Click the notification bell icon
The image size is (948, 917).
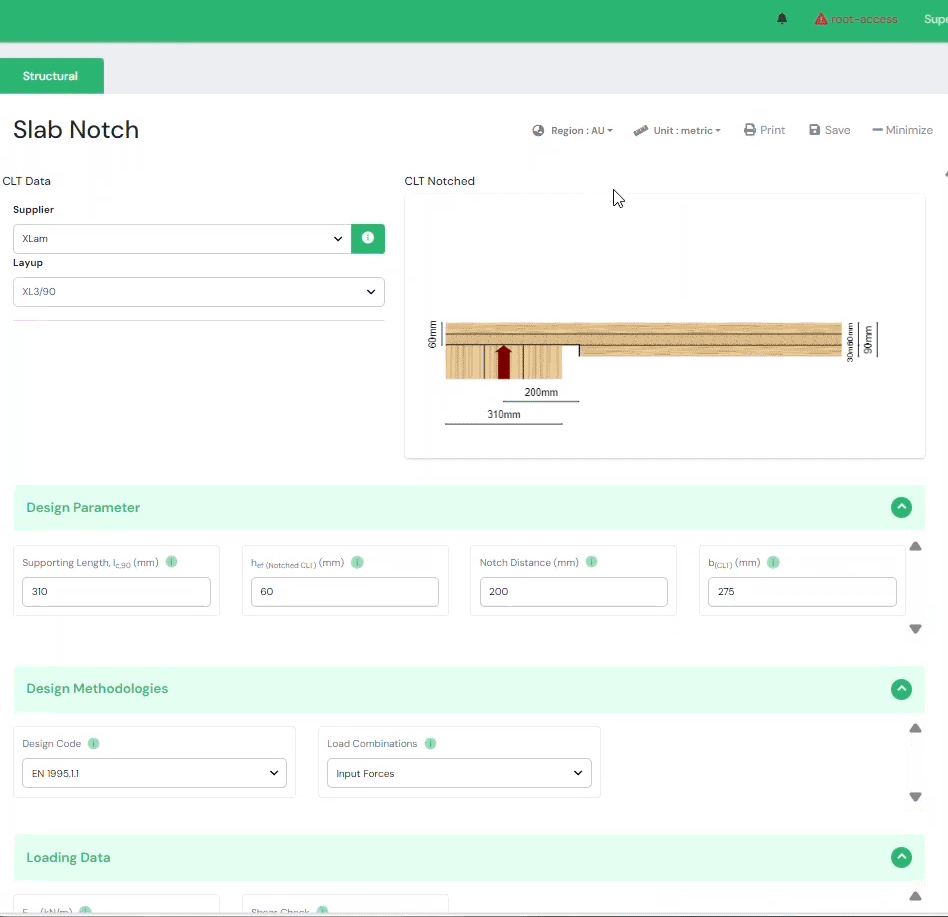782,19
